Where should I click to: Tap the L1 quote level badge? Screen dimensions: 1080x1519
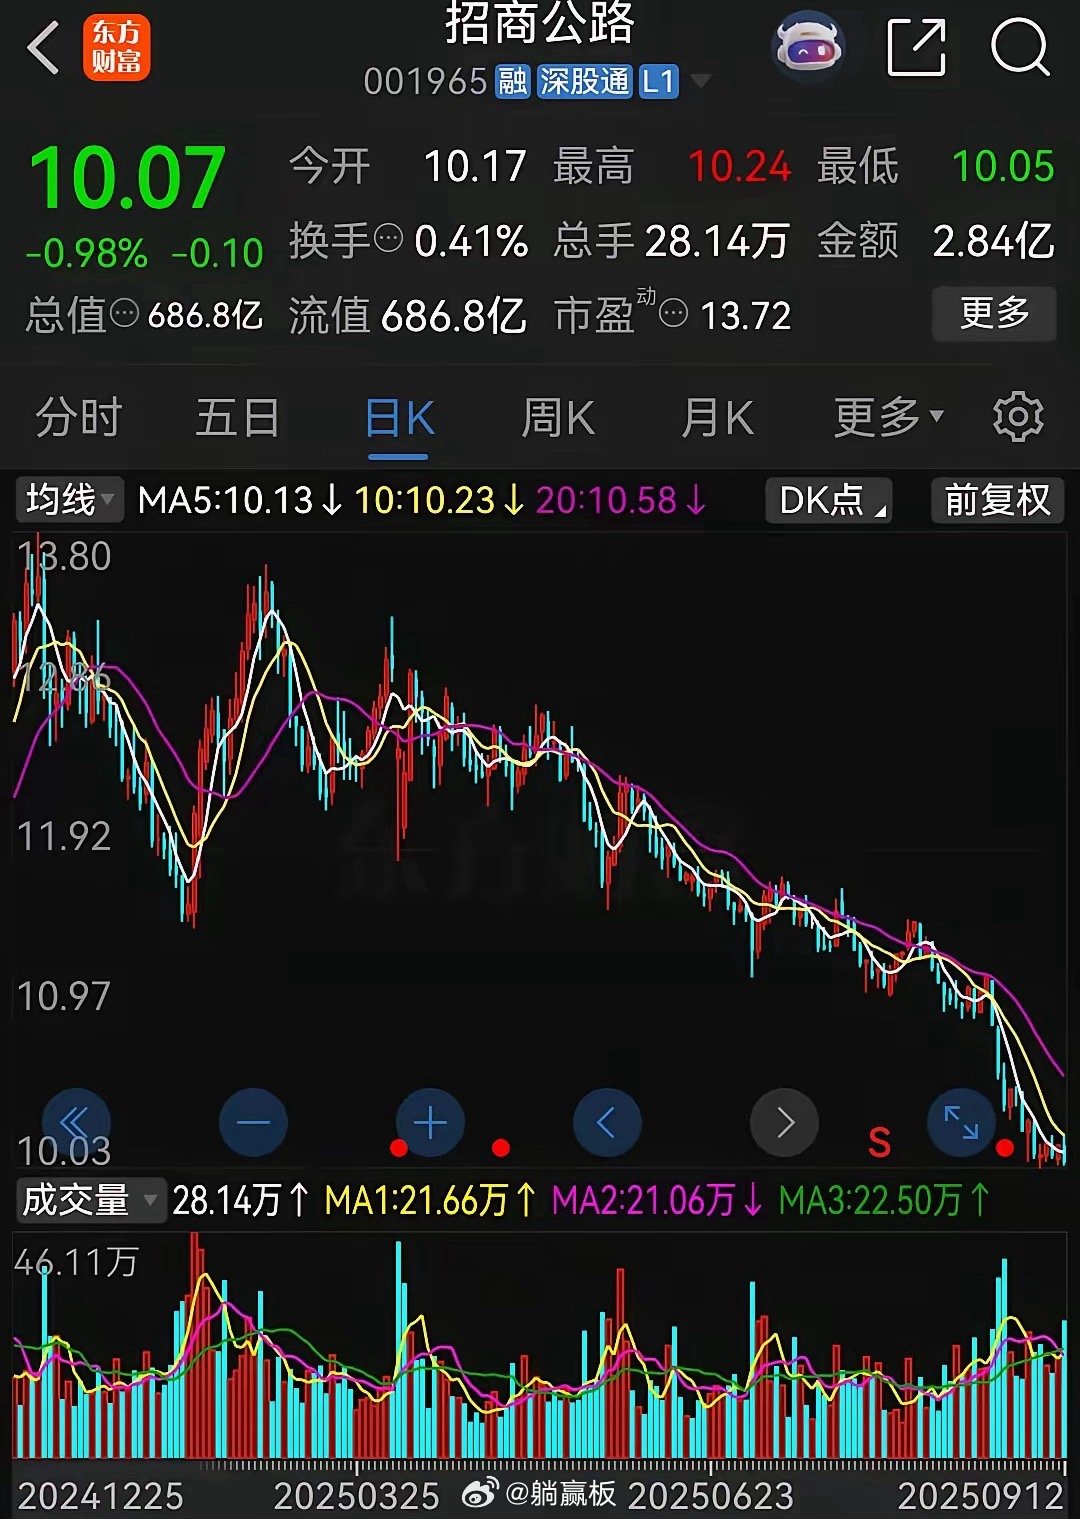click(x=659, y=81)
